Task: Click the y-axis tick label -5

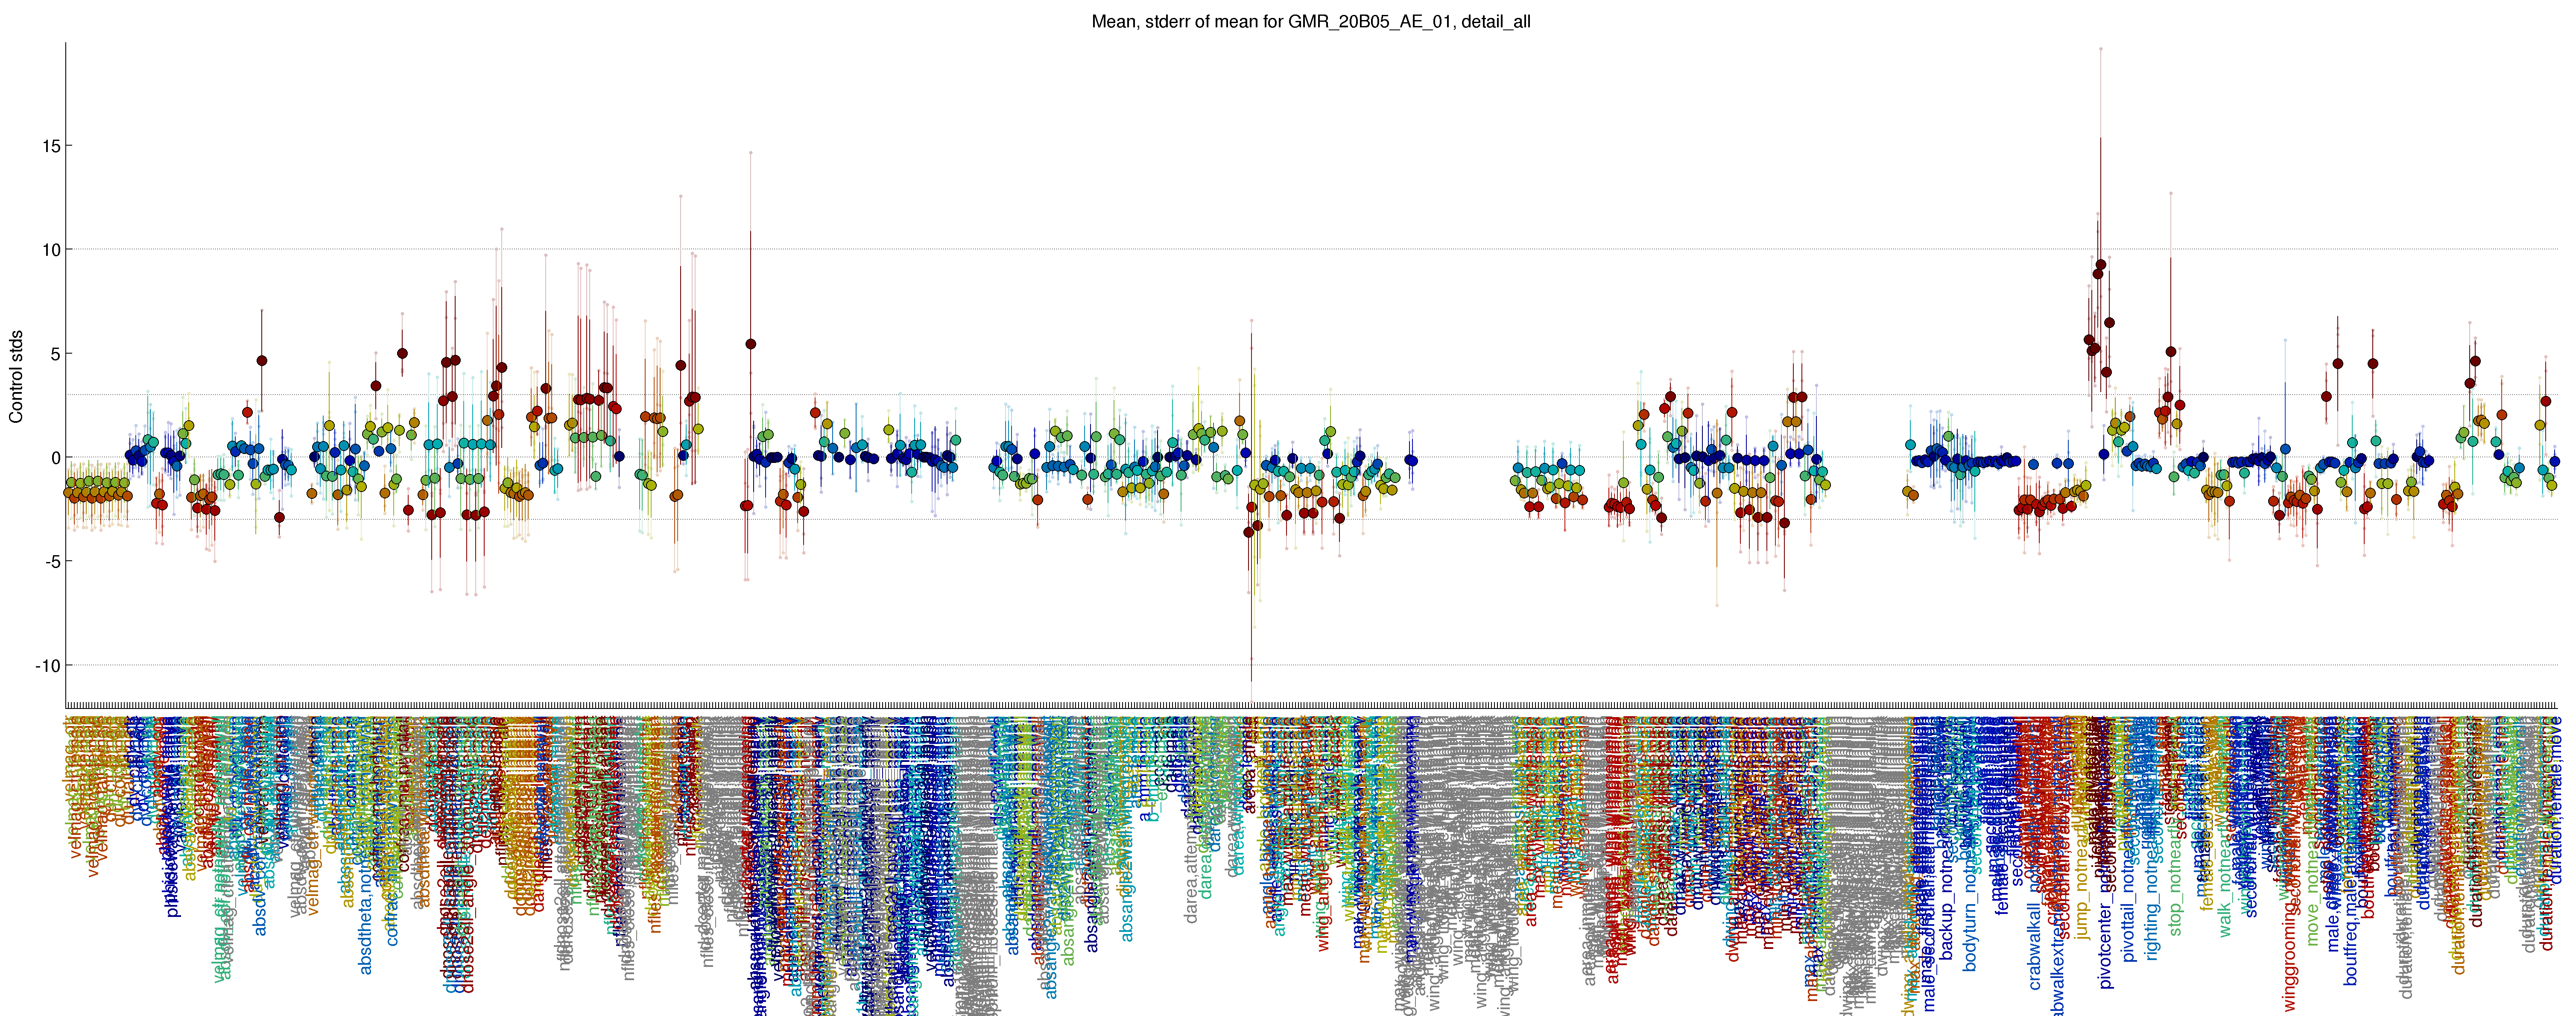Action: (x=53, y=562)
